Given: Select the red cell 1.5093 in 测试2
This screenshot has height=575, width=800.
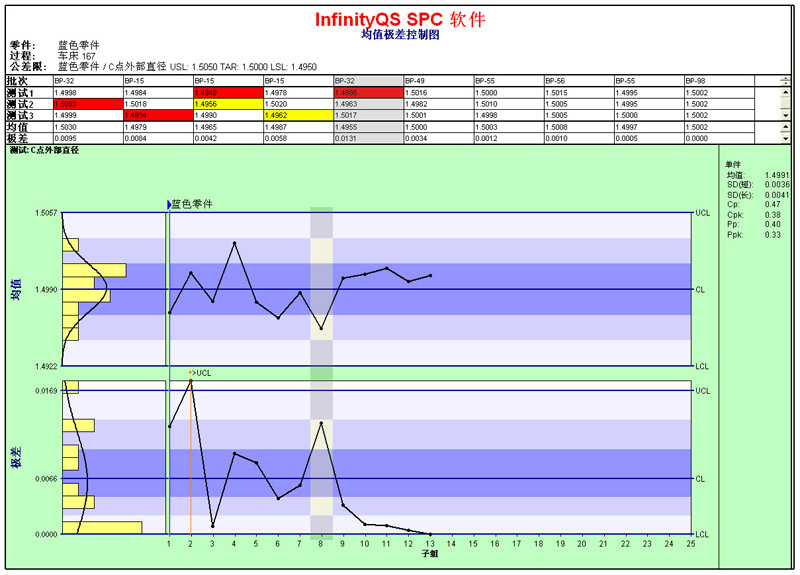Looking at the screenshot, I should (x=88, y=104).
